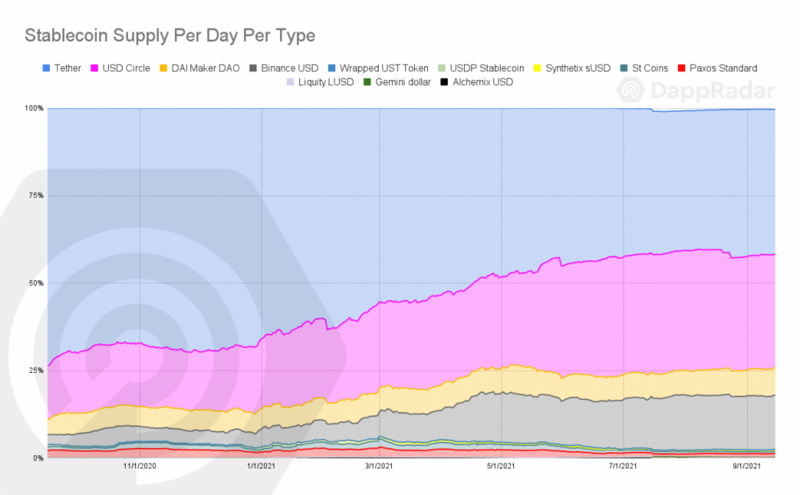
Task: Click the Paxos Standard red swatch
Action: point(683,68)
